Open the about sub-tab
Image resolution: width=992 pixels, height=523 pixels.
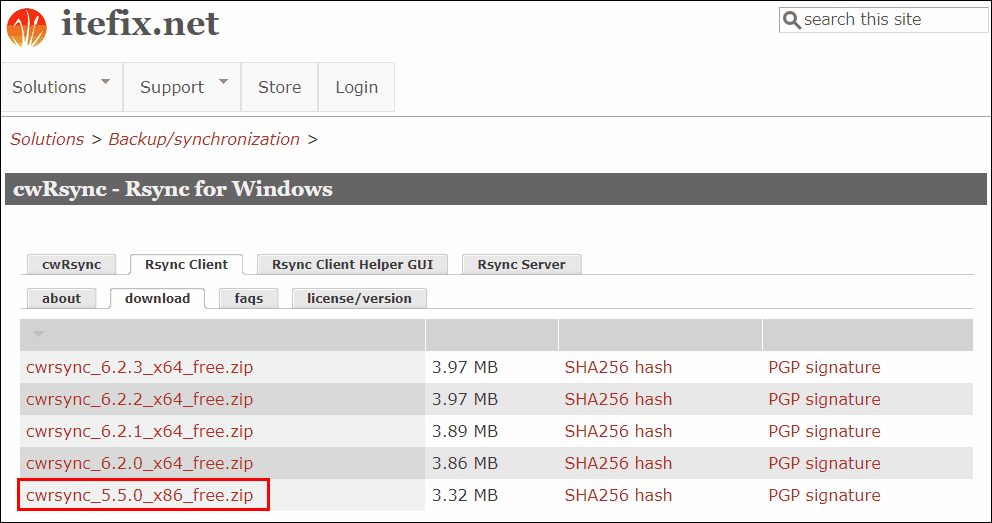click(61, 298)
